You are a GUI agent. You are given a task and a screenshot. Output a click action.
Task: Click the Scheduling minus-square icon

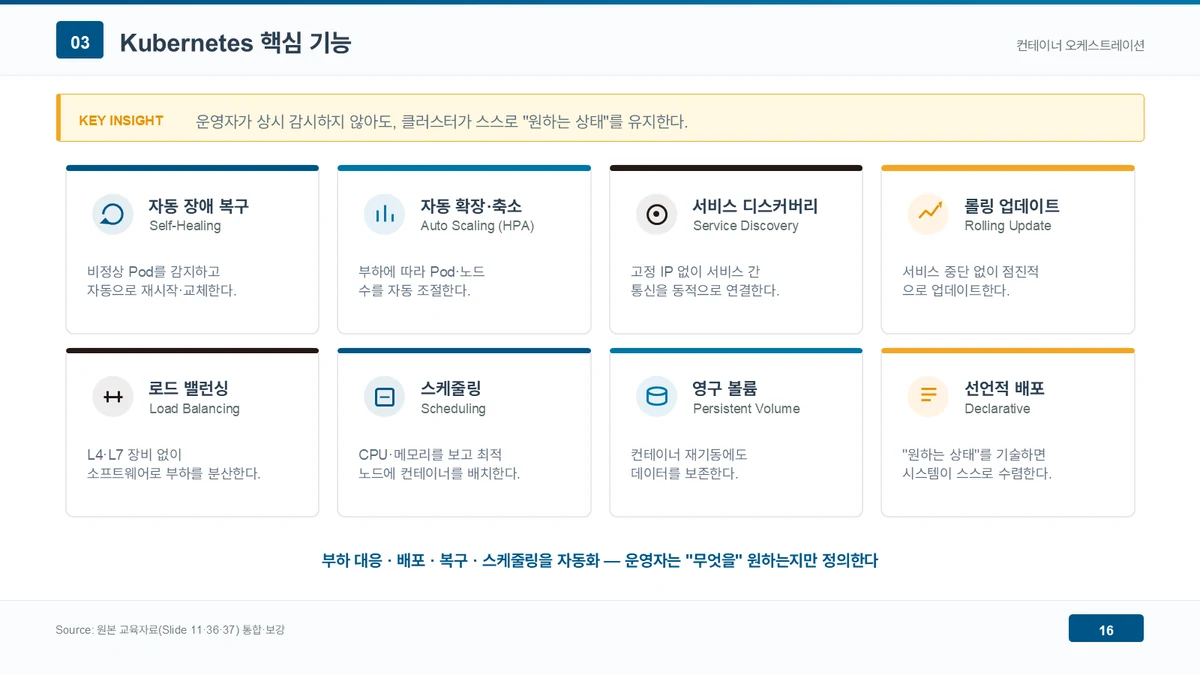tap(384, 397)
